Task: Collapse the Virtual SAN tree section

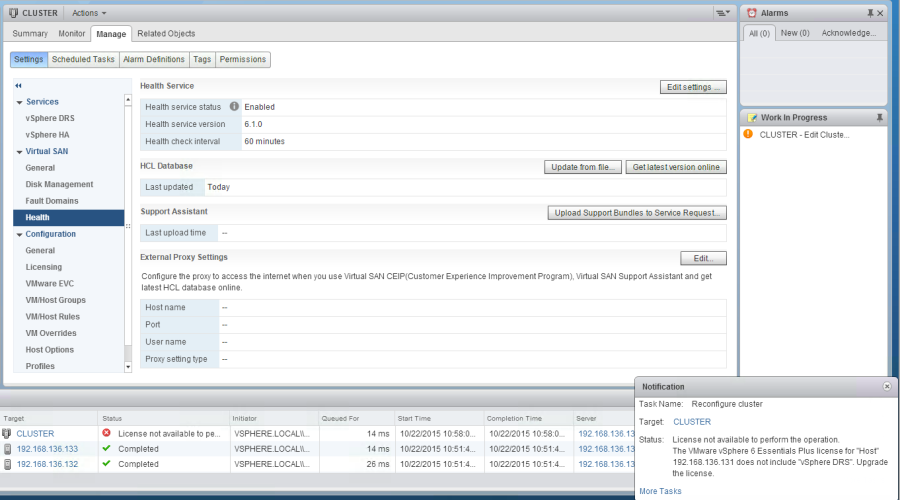Action: click(x=19, y=151)
